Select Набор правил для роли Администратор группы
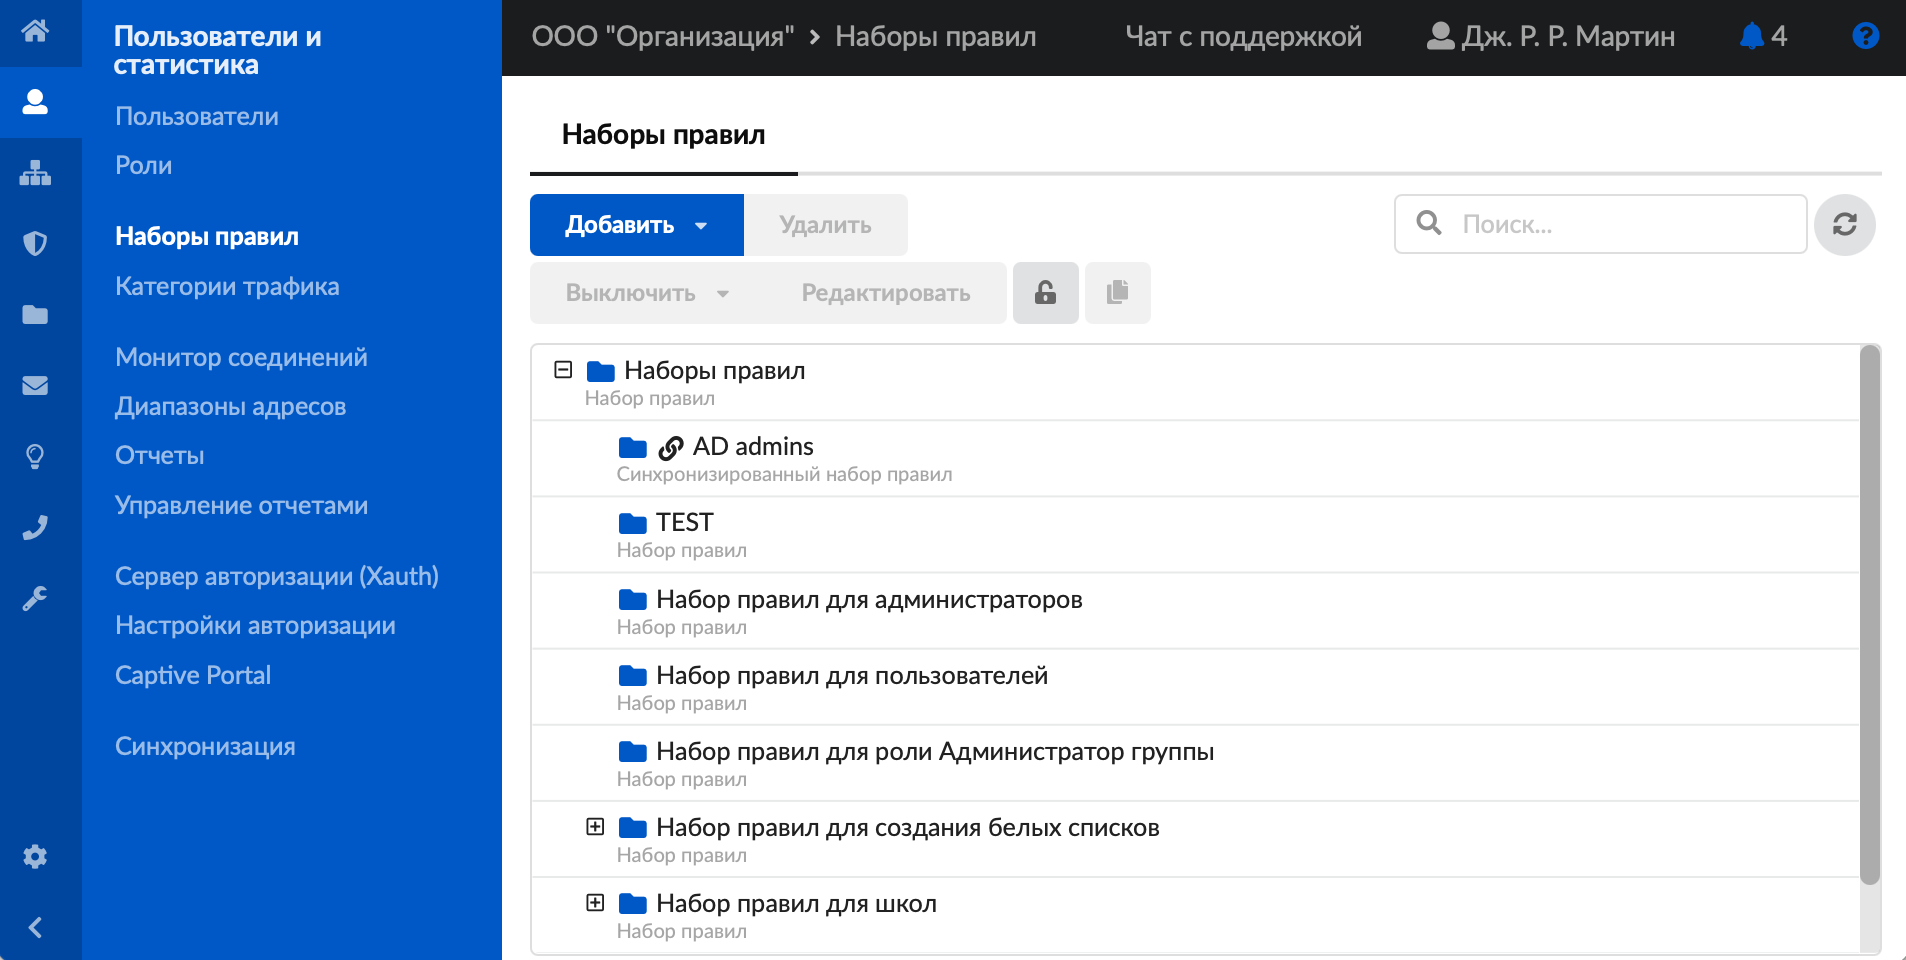1906x960 pixels. pyautogui.click(x=1195, y=763)
